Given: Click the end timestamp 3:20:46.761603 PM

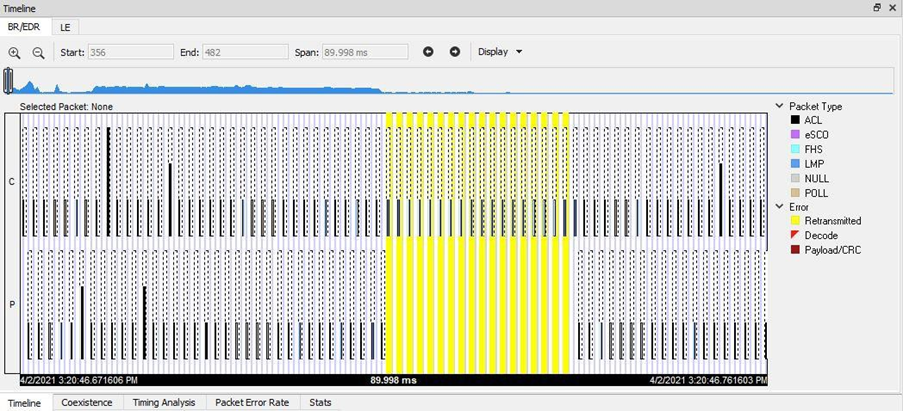Looking at the screenshot, I should (x=708, y=380).
